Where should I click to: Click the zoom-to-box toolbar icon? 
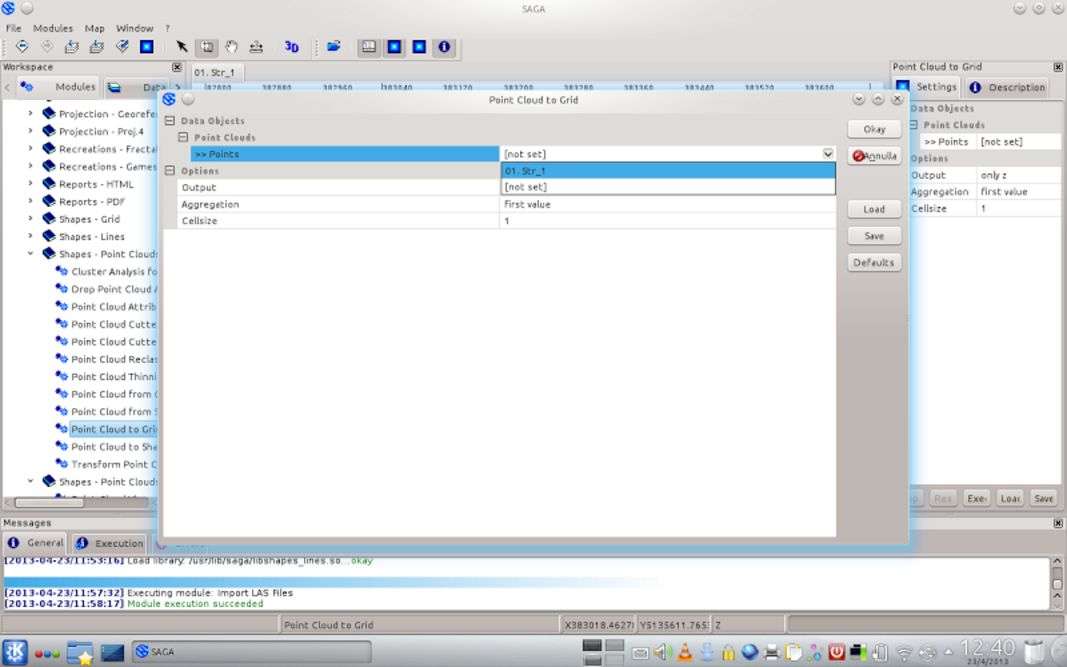(x=207, y=47)
